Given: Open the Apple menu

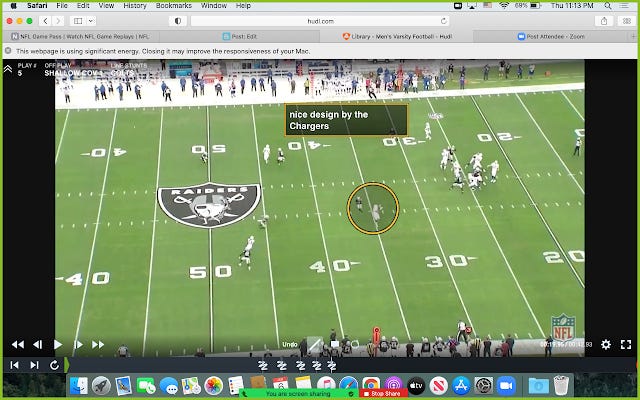Looking at the screenshot, I should (13, 6).
